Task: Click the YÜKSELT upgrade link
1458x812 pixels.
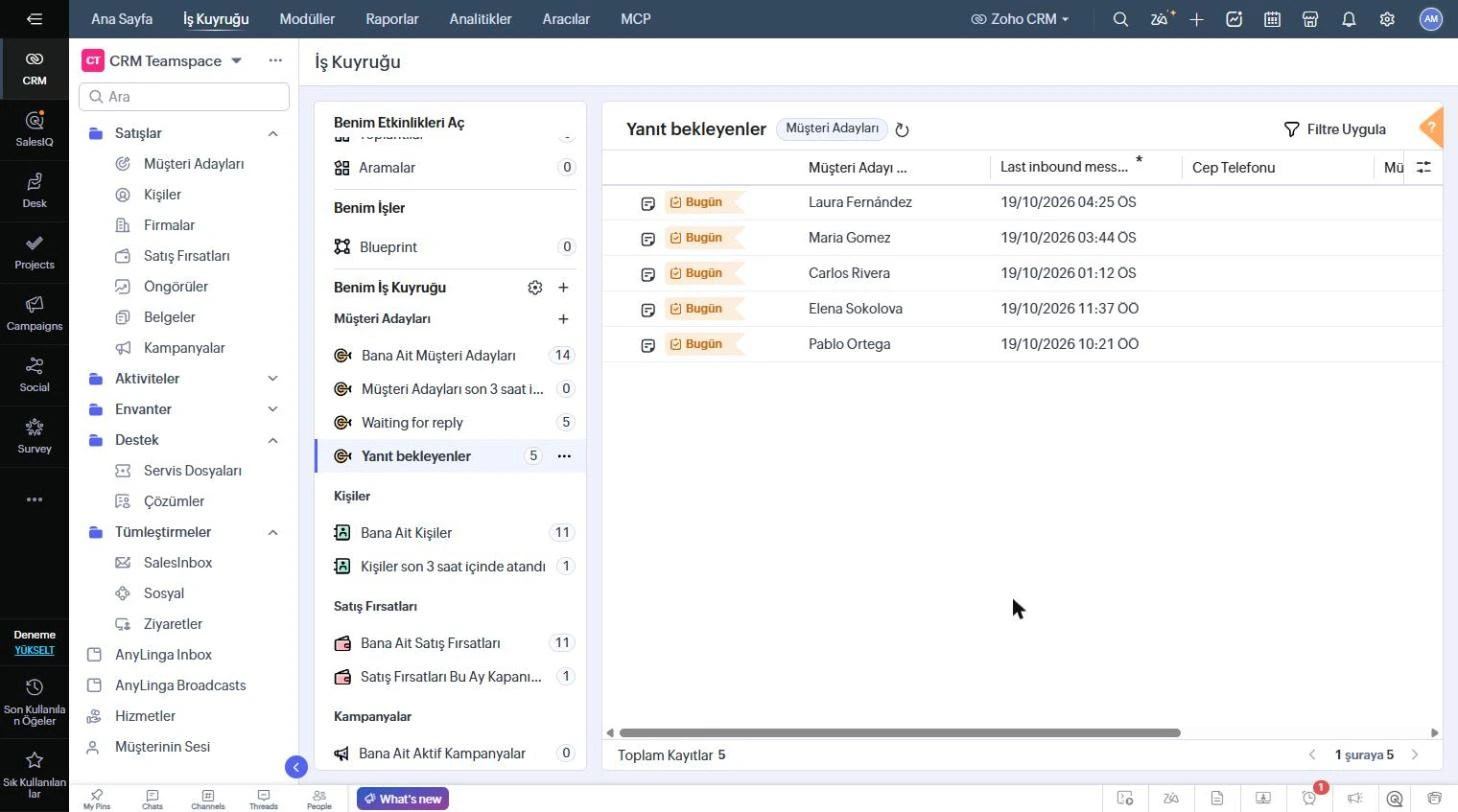Action: 34,650
